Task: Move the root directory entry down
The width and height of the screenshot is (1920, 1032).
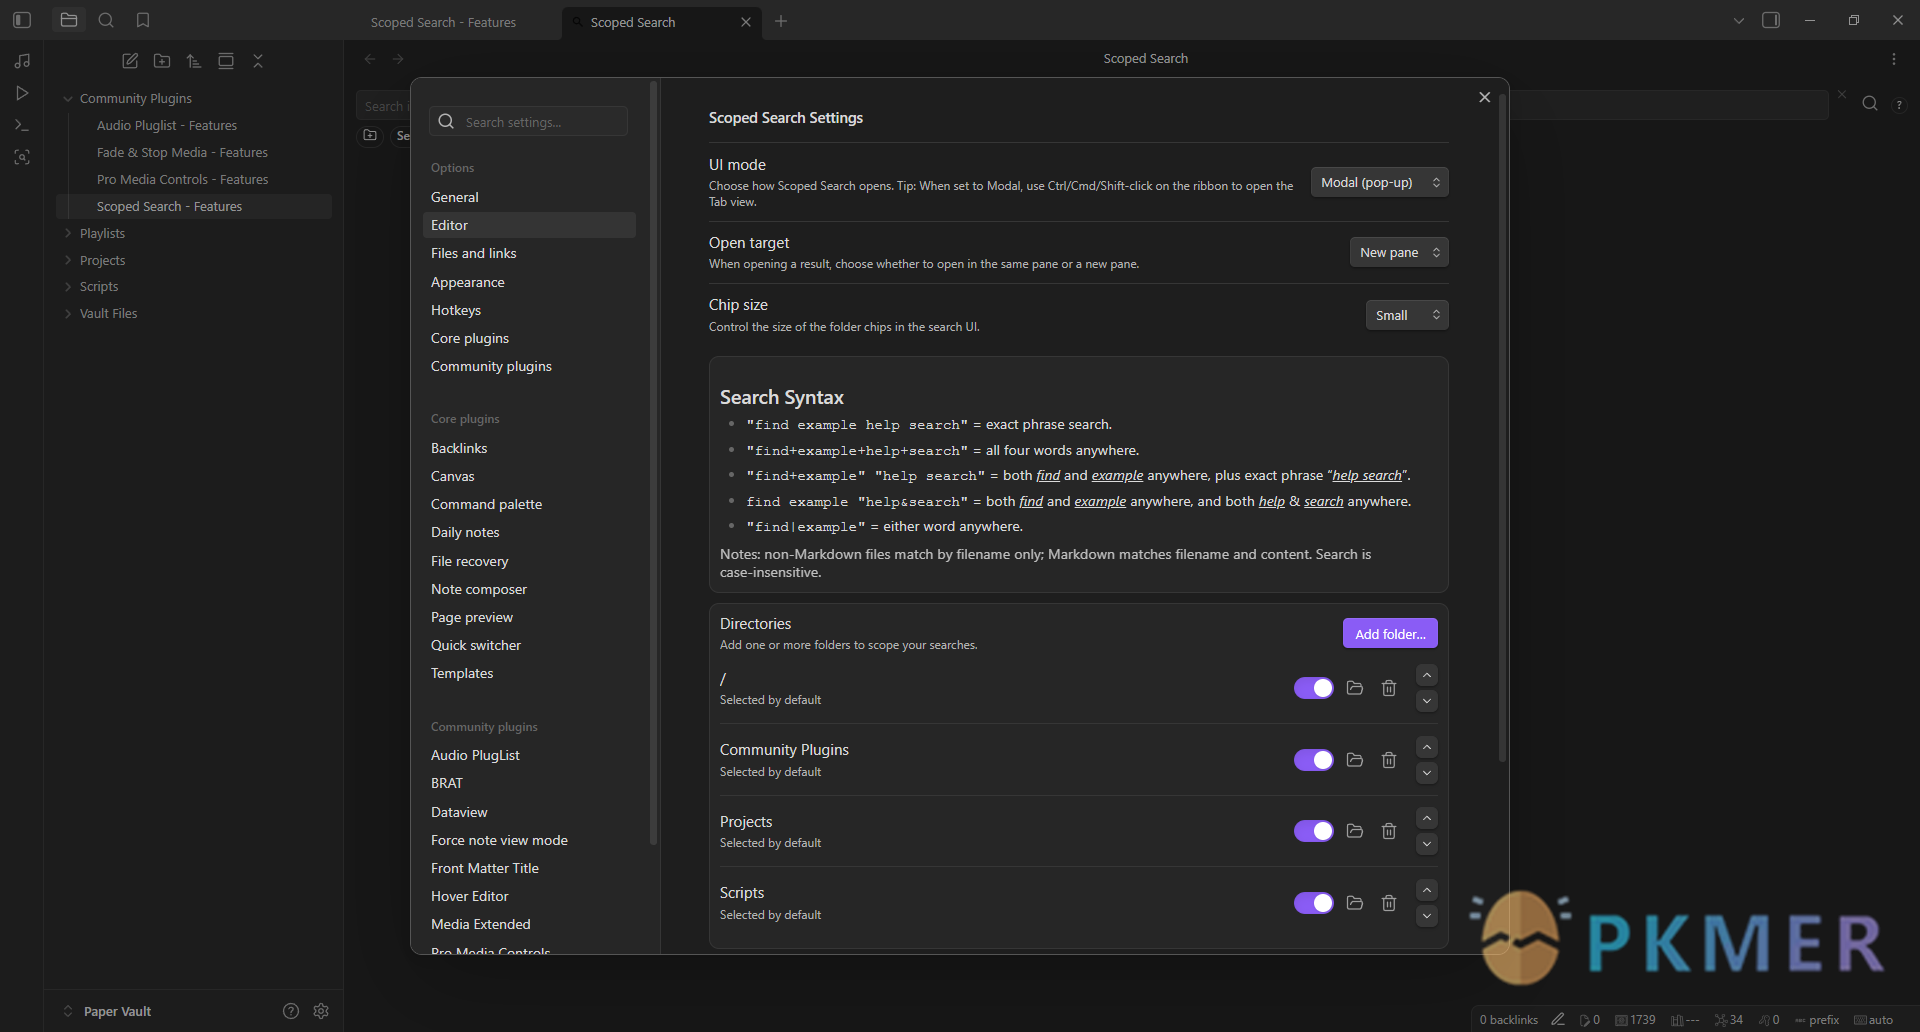Action: [x=1427, y=701]
